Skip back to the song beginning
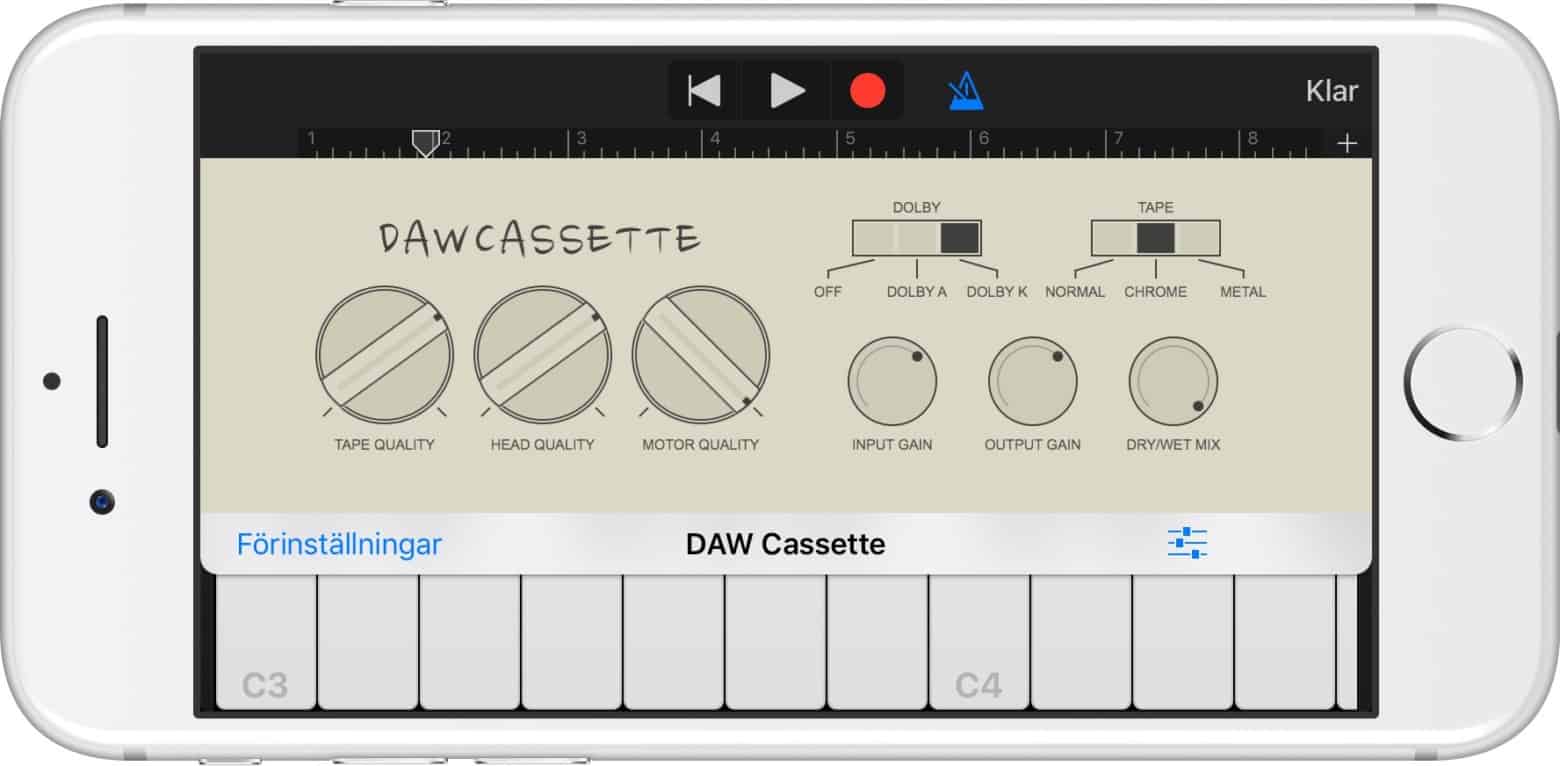 [x=703, y=90]
